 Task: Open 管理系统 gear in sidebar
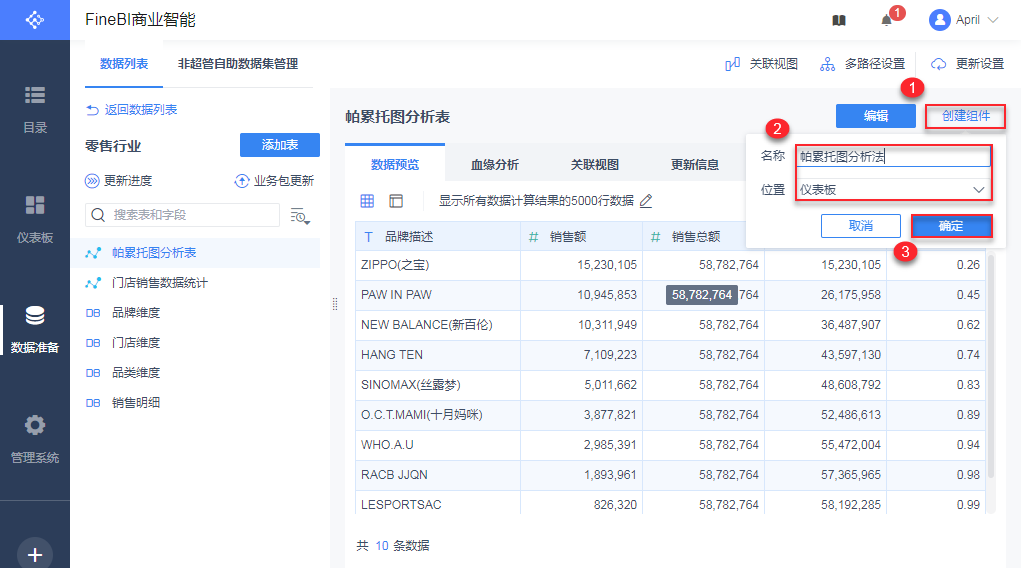35,437
